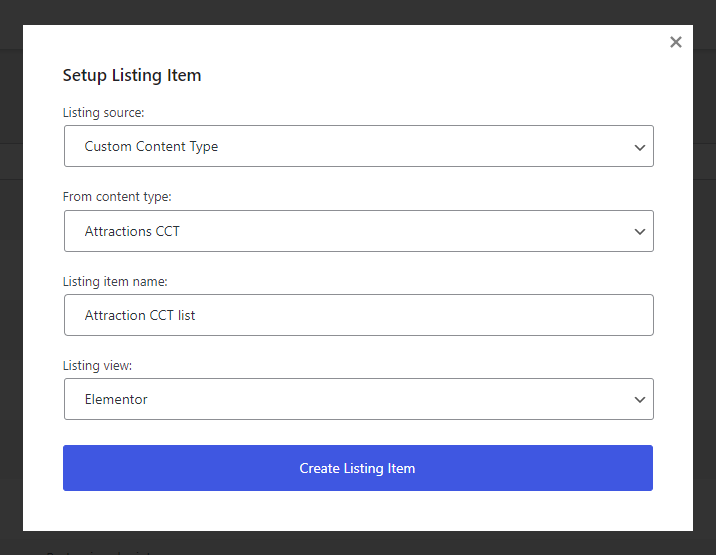Click the Setup Listing Item heading
This screenshot has height=555, width=716.
tap(132, 75)
